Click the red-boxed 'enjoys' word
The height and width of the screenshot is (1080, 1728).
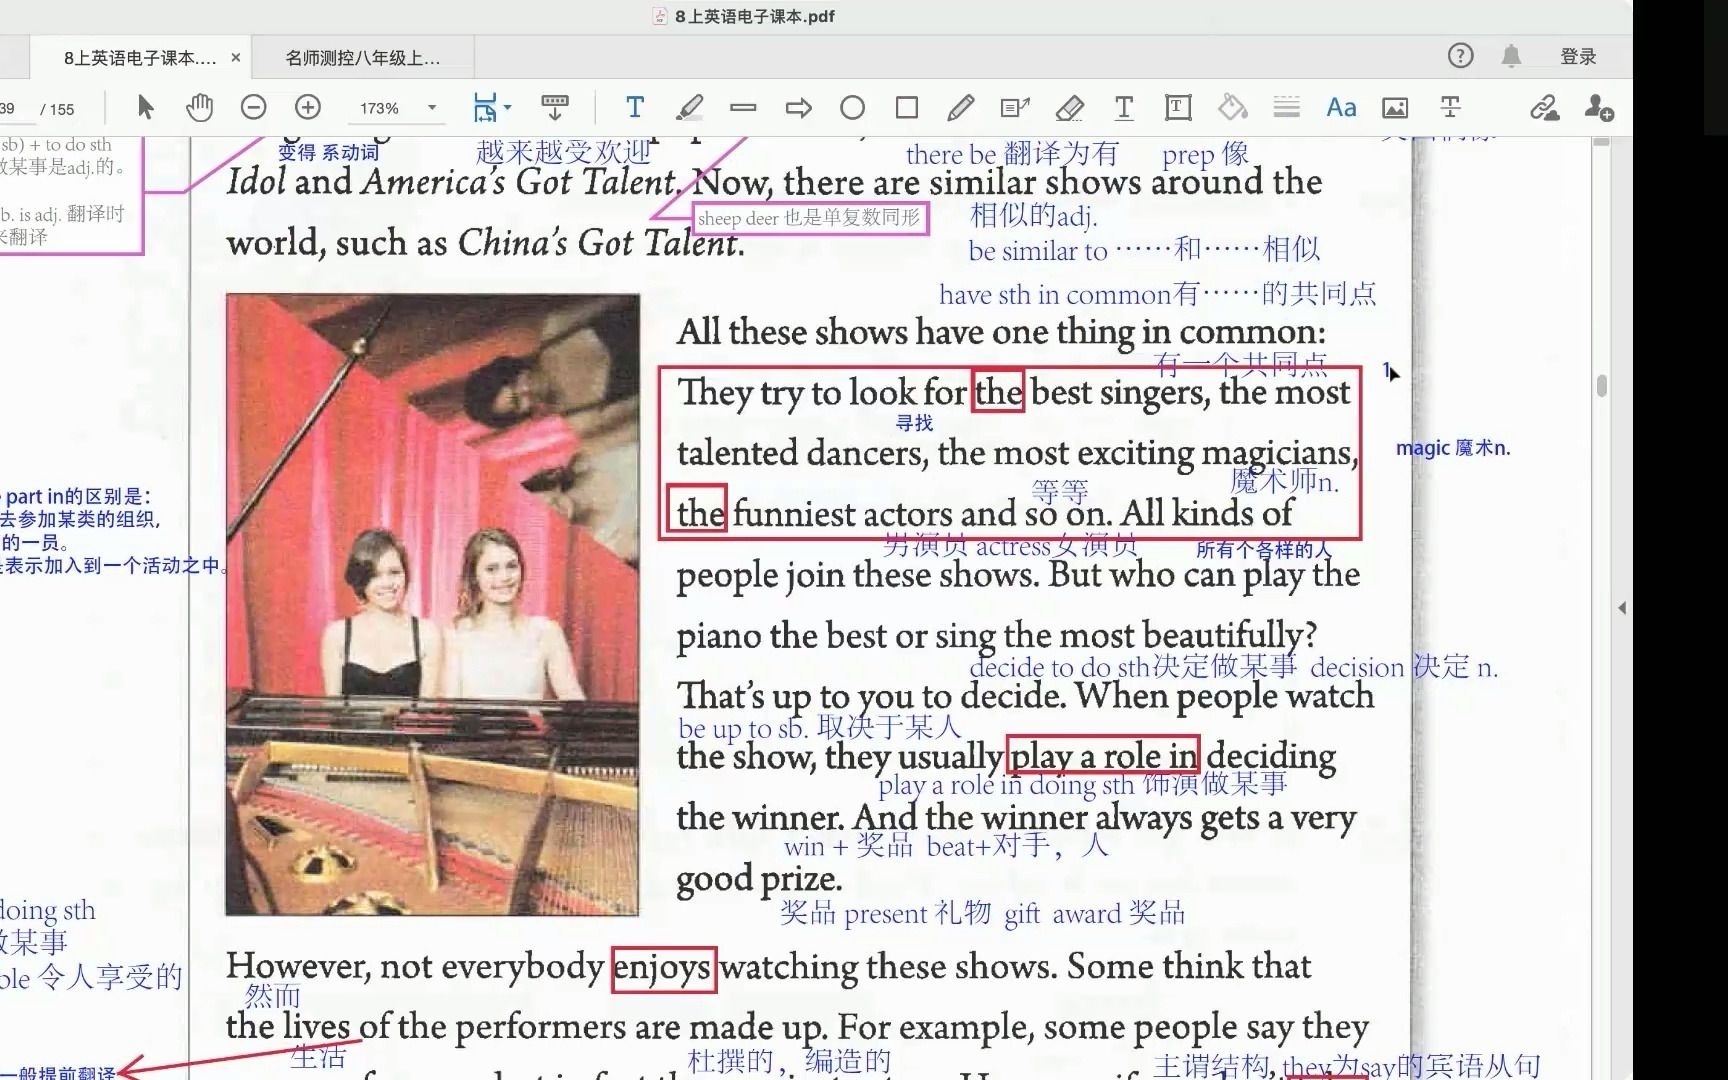click(x=663, y=968)
